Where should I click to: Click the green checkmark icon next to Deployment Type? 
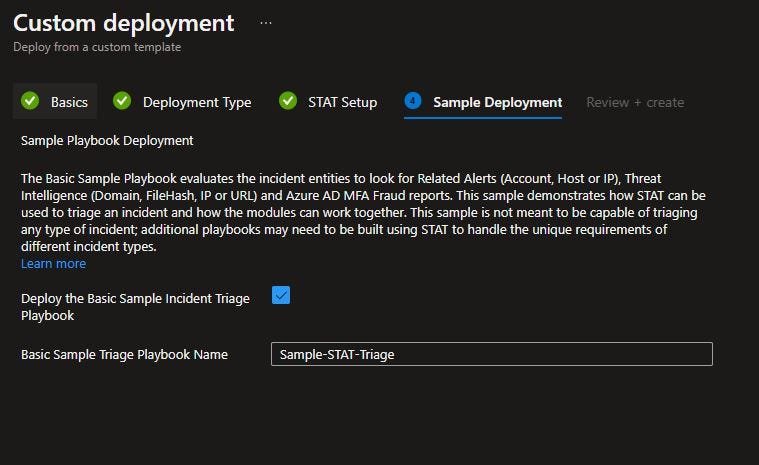point(122,101)
